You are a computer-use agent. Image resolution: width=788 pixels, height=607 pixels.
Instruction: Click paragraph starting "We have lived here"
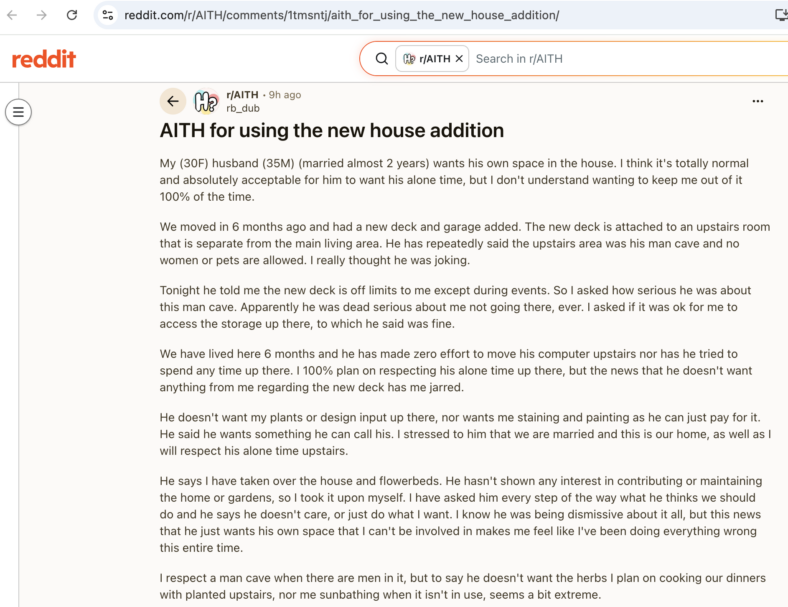[456, 370]
